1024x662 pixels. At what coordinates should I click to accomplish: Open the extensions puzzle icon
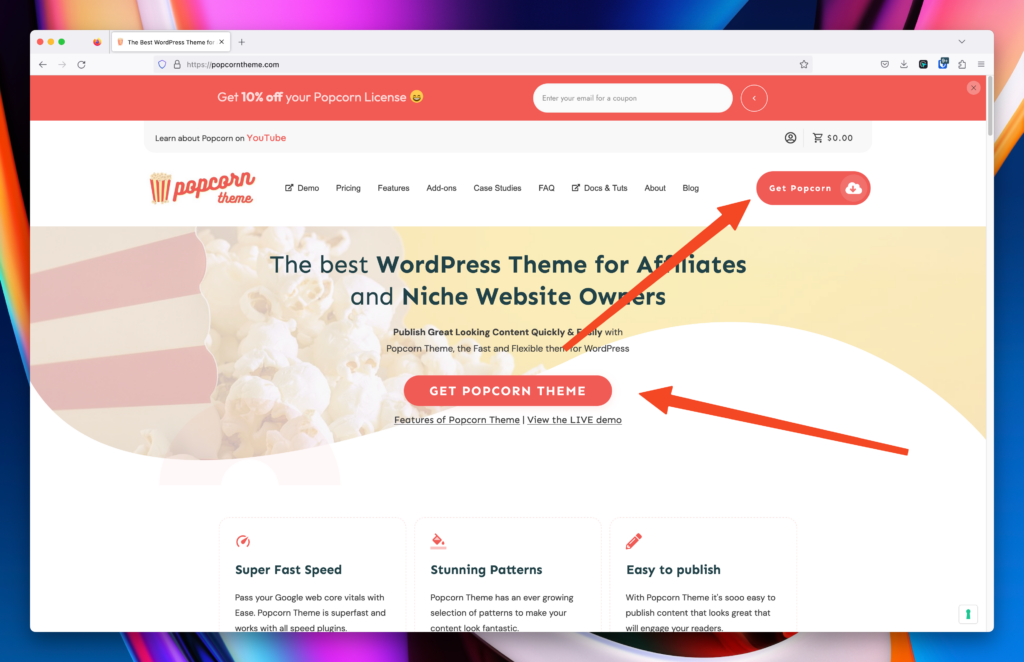(962, 64)
